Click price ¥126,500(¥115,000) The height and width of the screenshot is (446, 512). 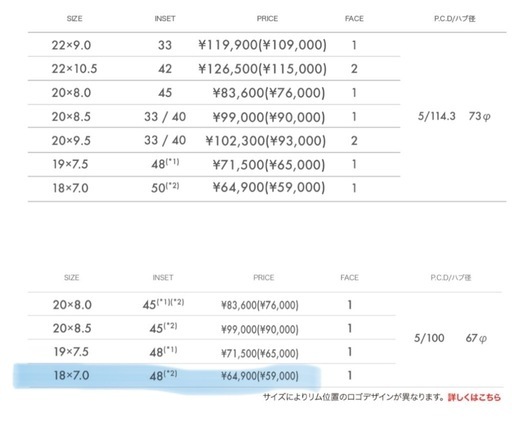pos(262,69)
